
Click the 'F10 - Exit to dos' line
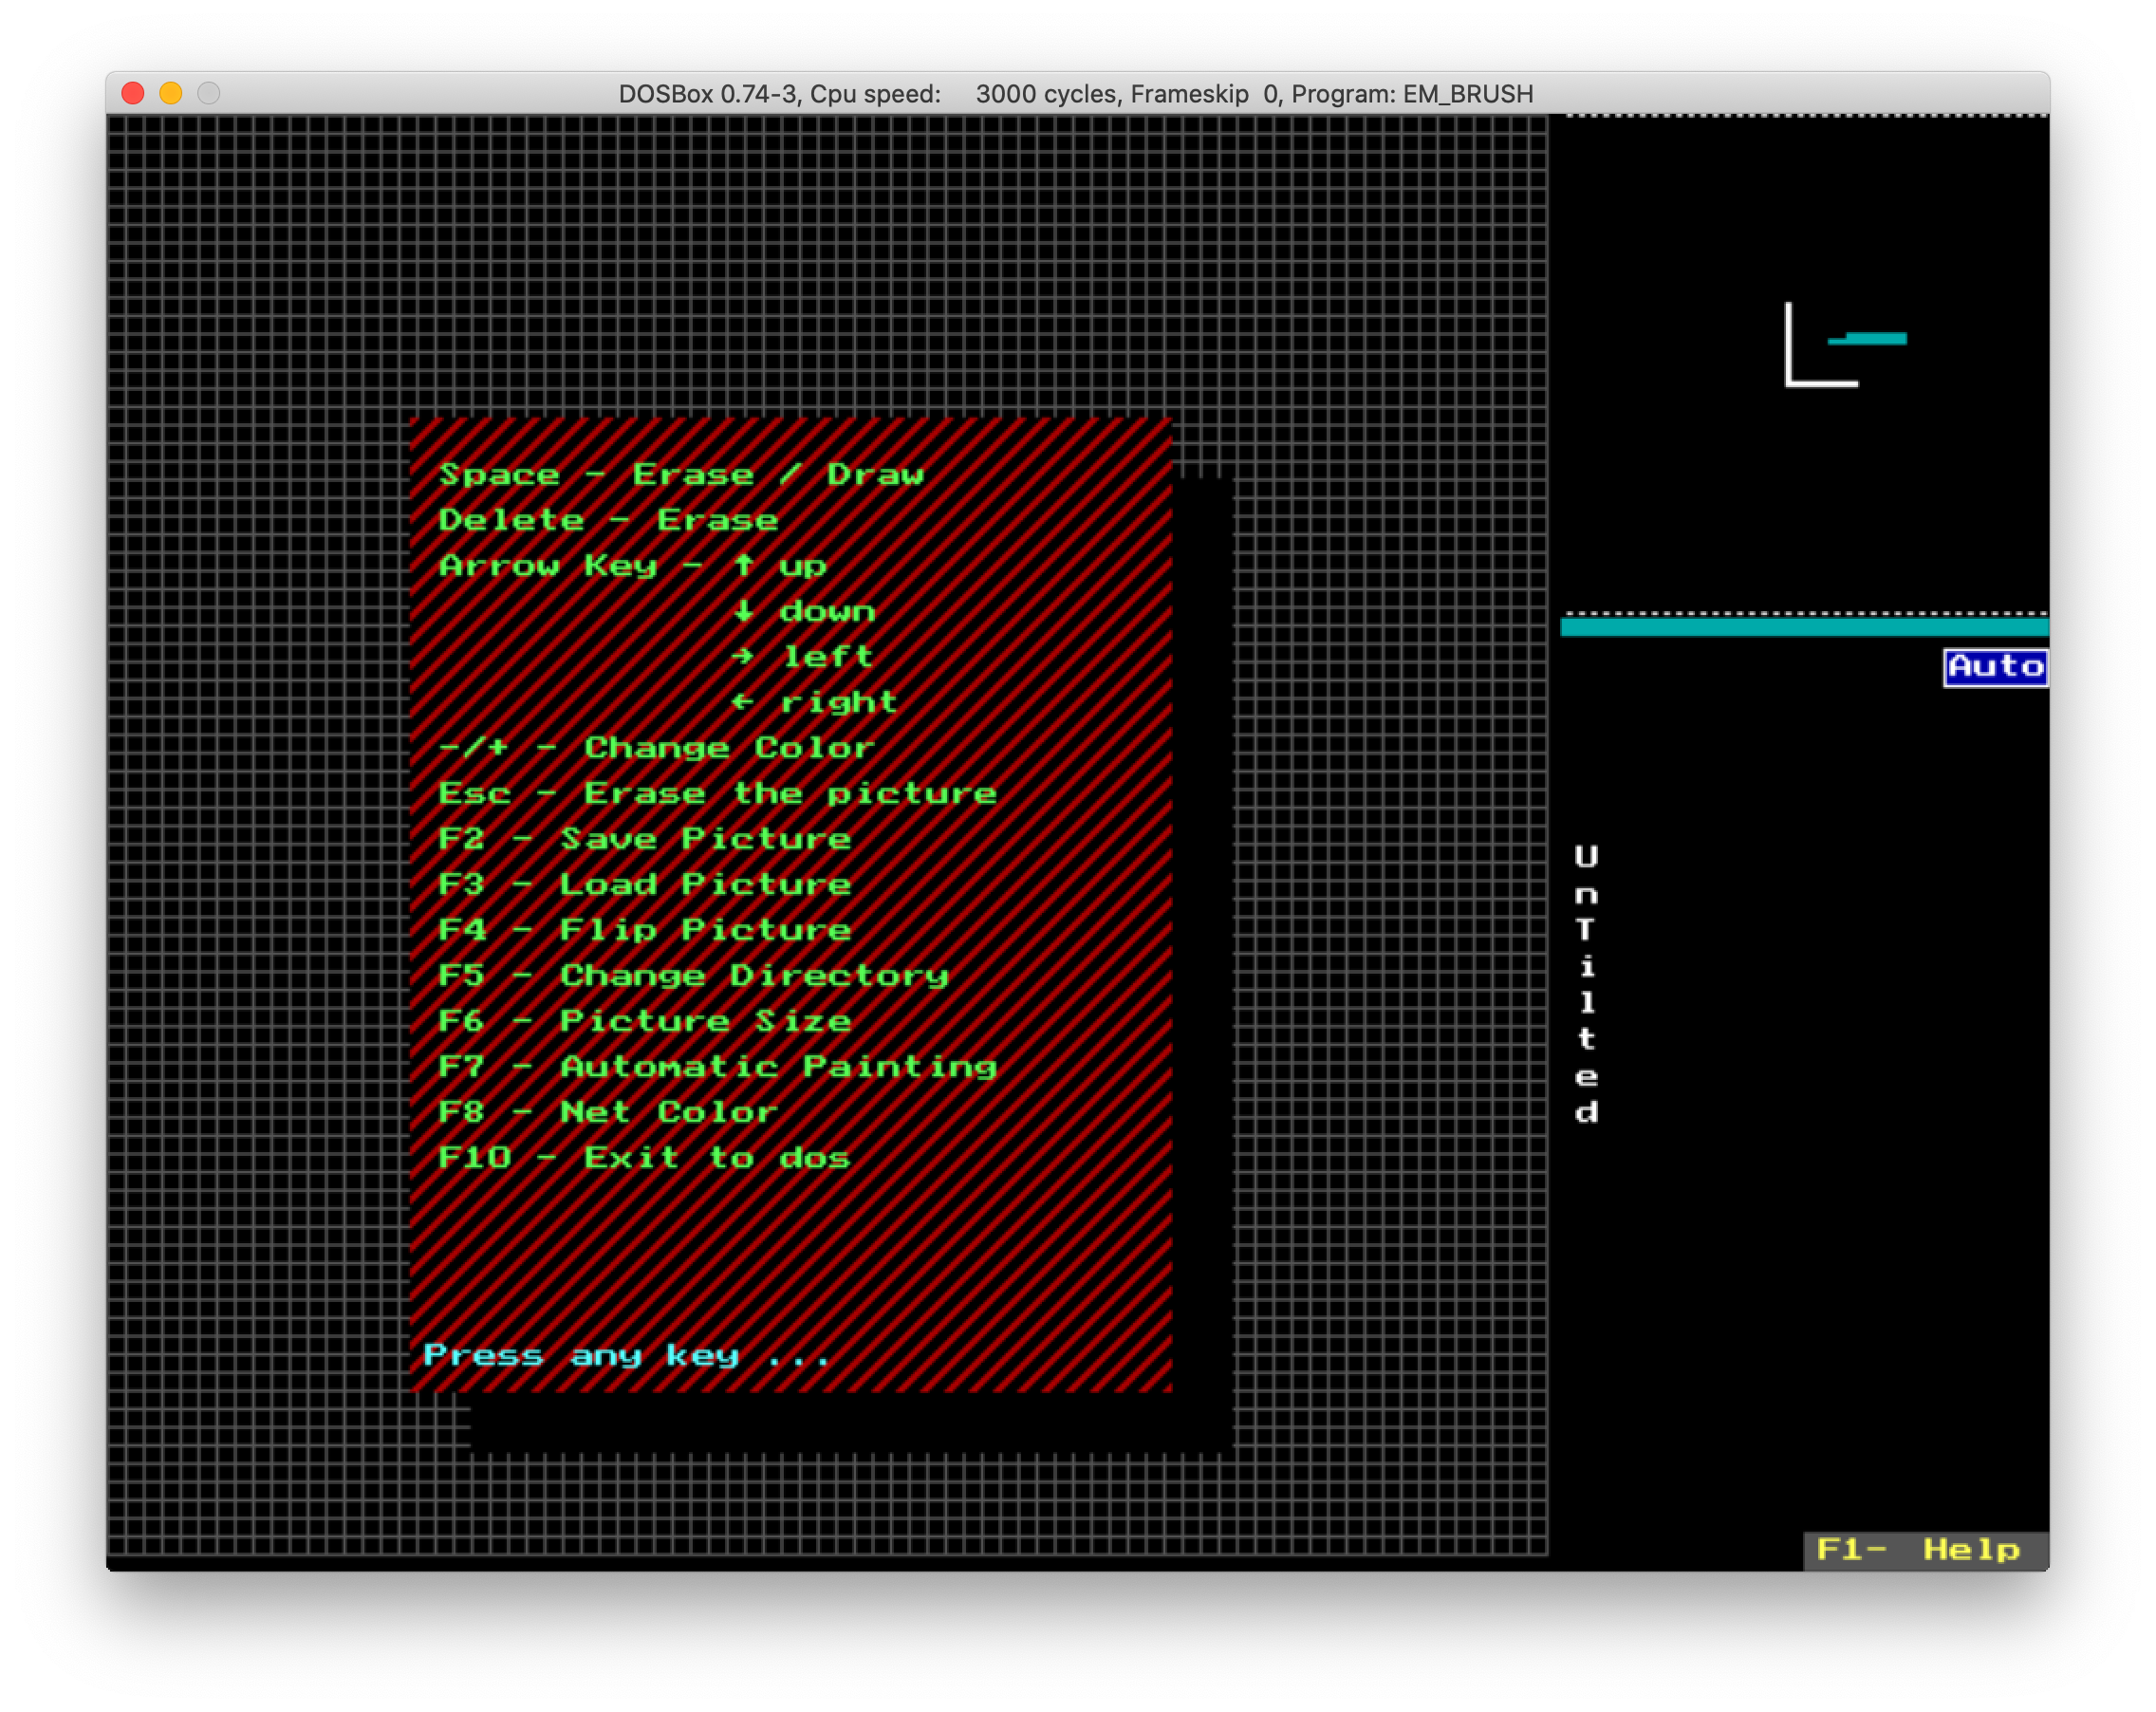point(645,1157)
